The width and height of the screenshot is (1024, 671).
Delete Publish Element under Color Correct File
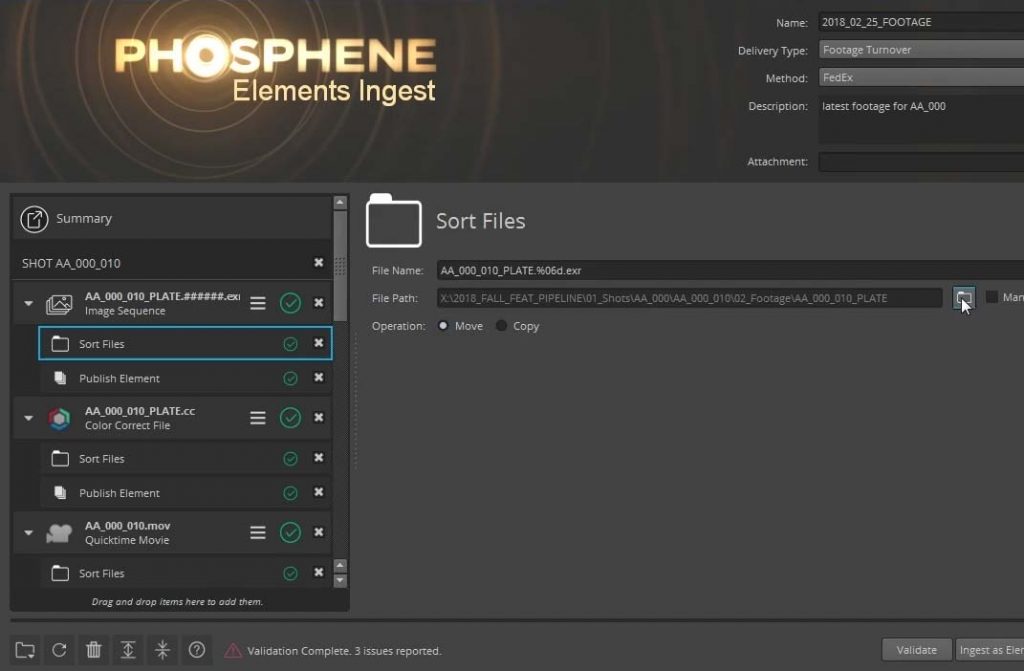pyautogui.click(x=319, y=492)
